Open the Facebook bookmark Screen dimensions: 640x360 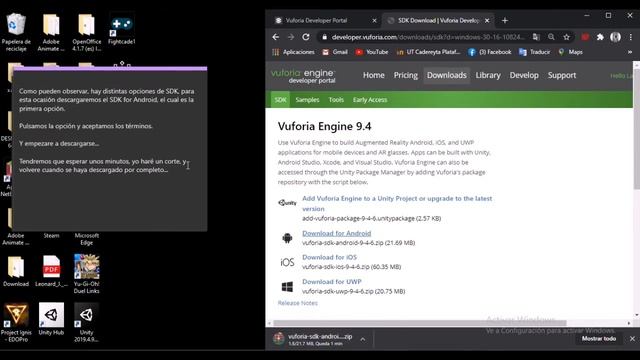pos(490,52)
